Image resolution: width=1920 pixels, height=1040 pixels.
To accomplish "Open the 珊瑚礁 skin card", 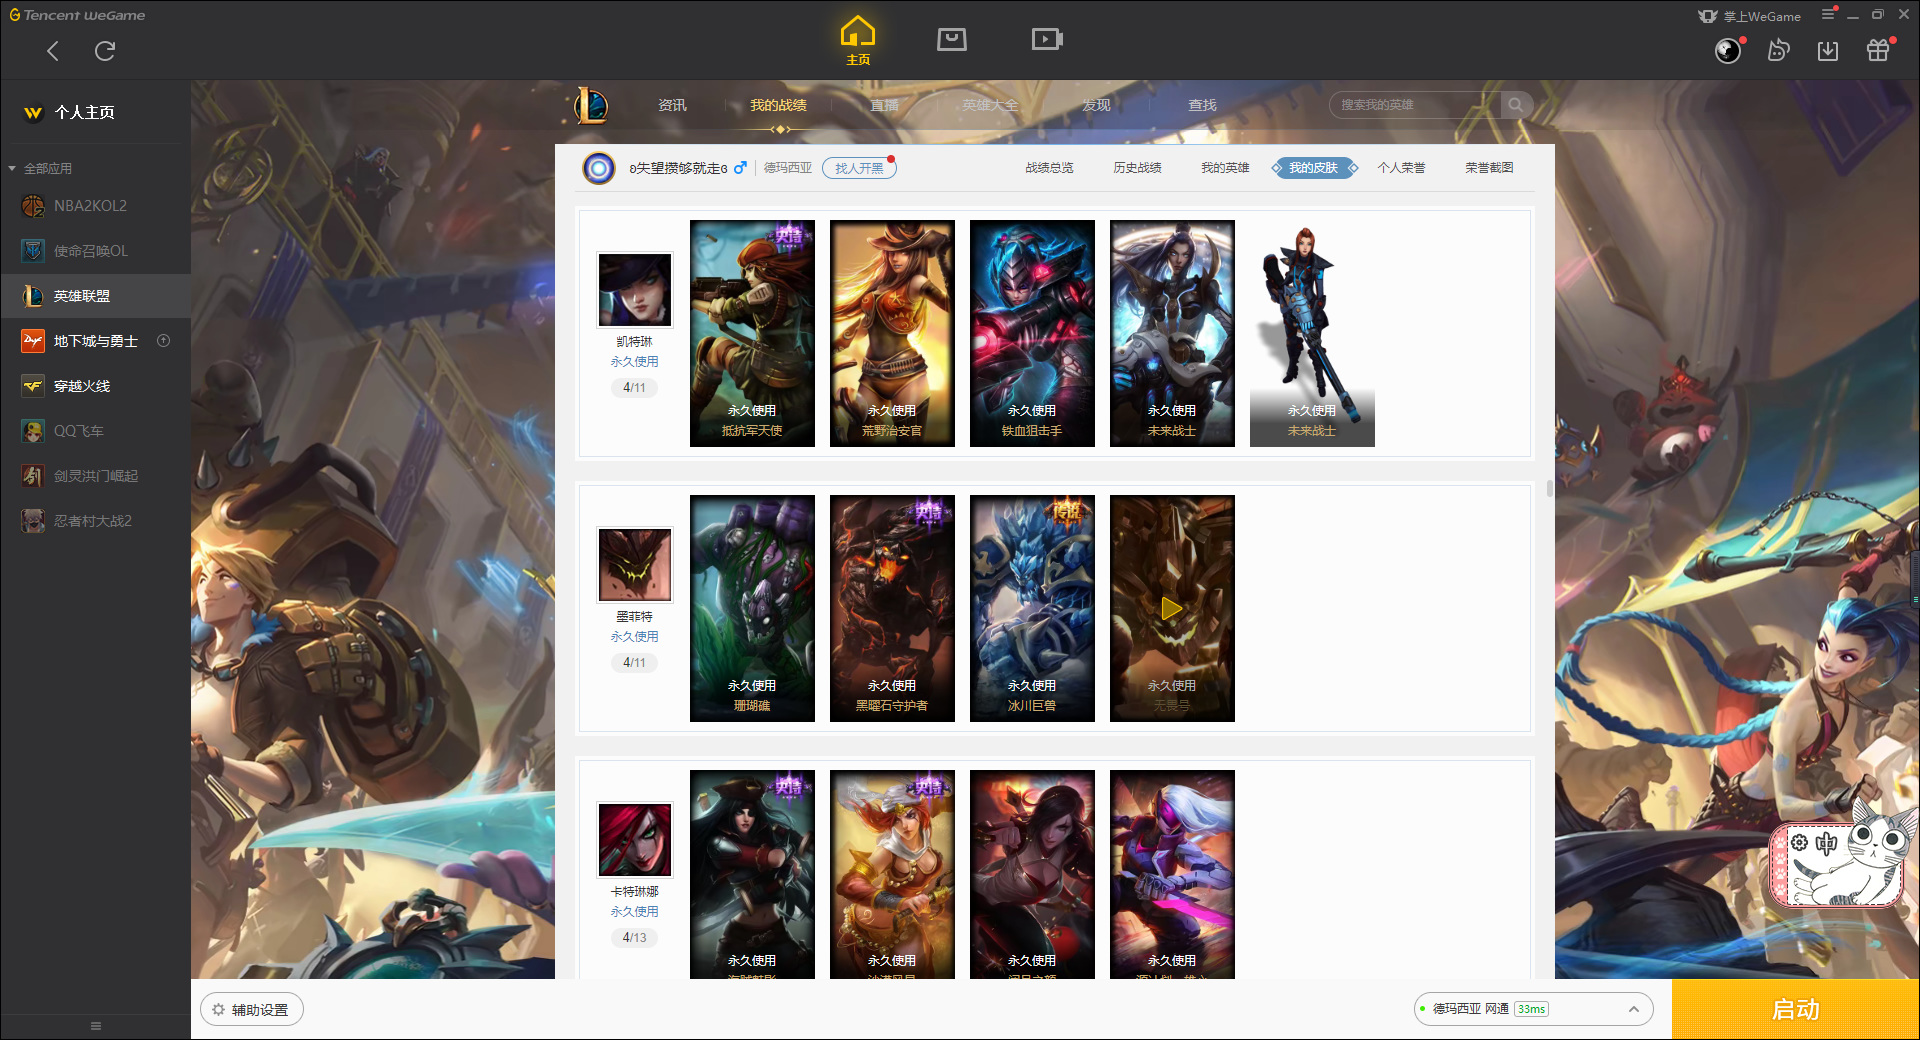I will pyautogui.click(x=752, y=608).
